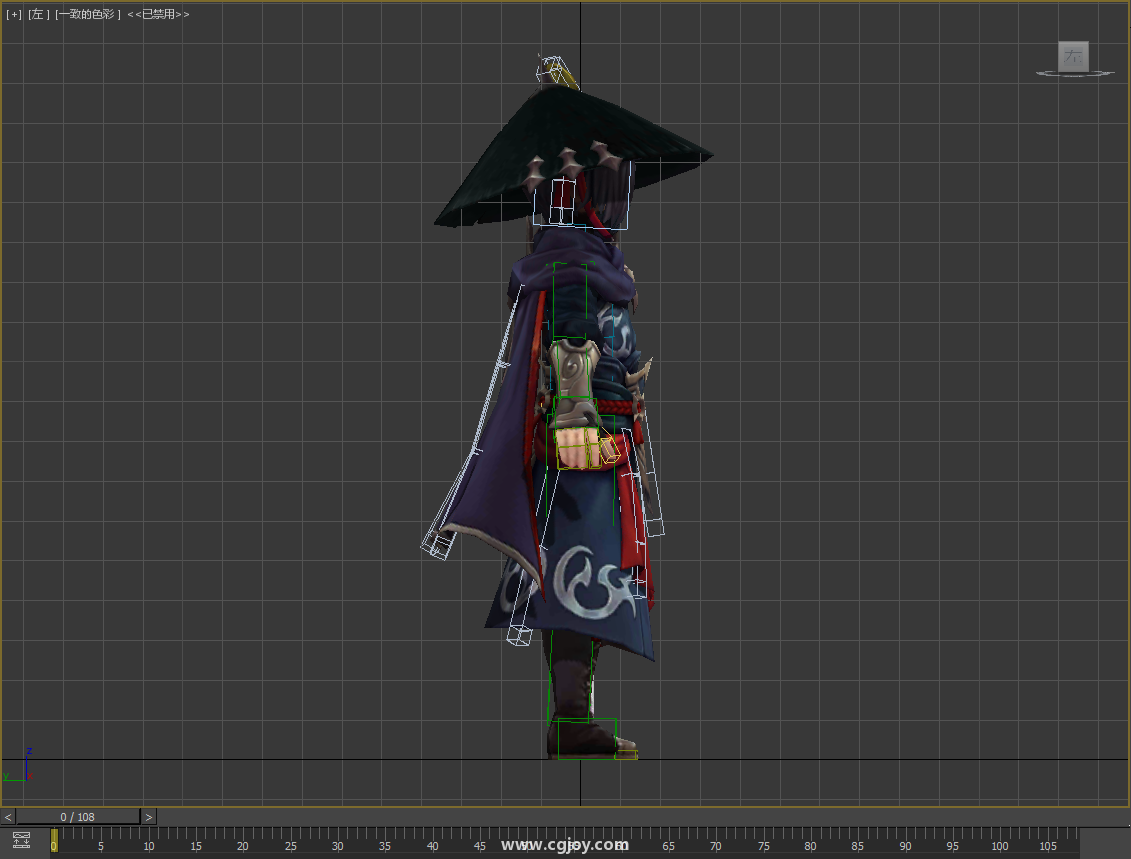The image size is (1131, 859).
Task: Open the [一致的色彩] shading menu
Action: pos(88,15)
